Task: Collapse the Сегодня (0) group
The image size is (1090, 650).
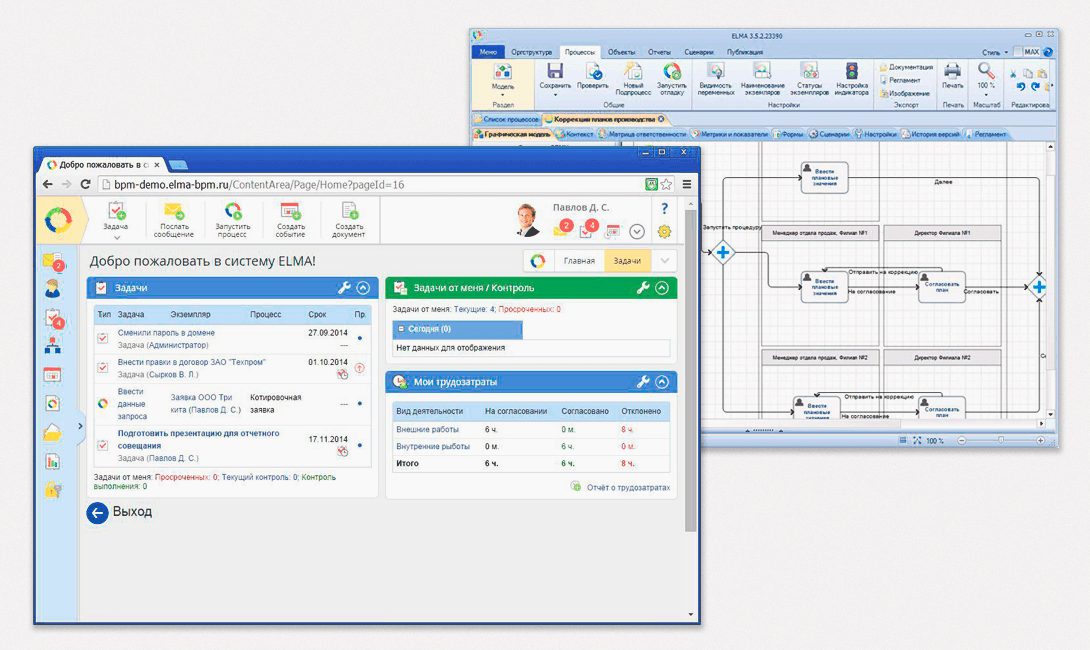Action: 401,329
